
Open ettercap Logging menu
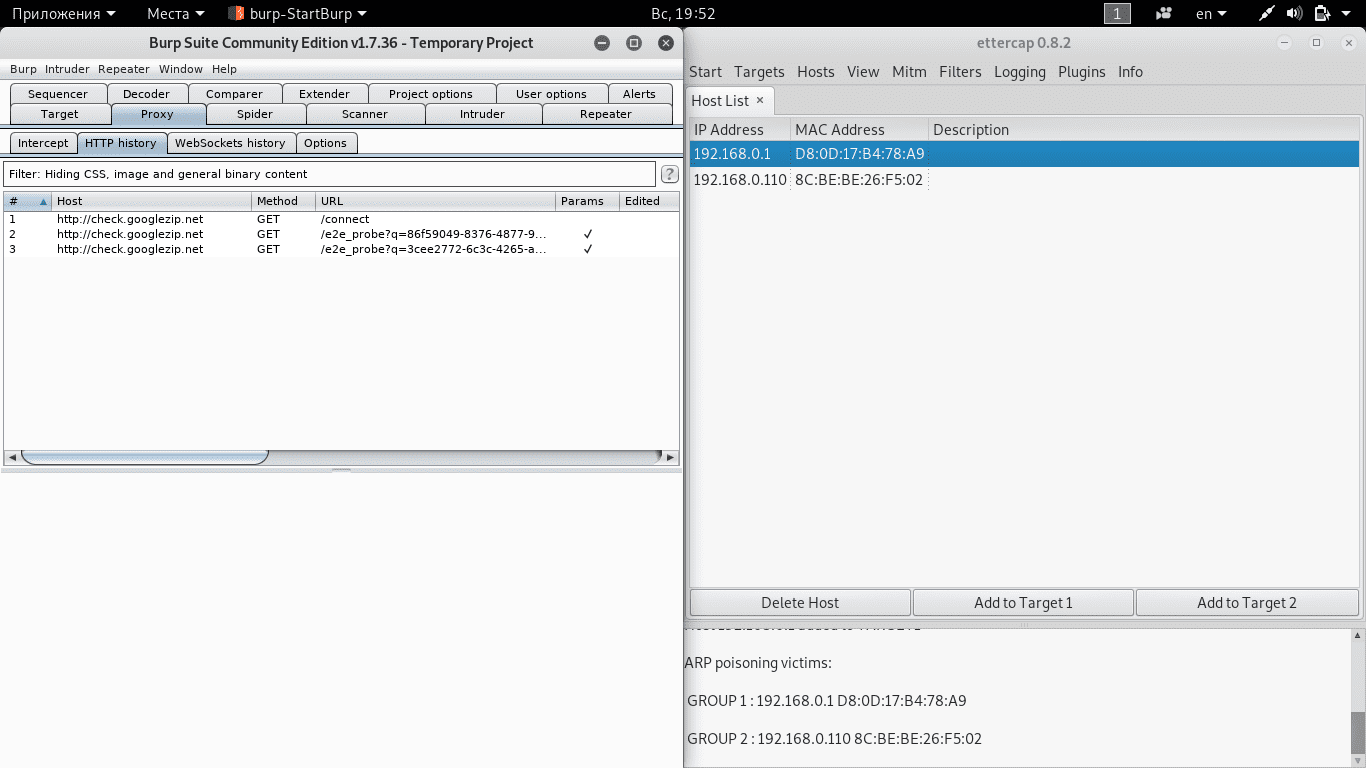1020,72
